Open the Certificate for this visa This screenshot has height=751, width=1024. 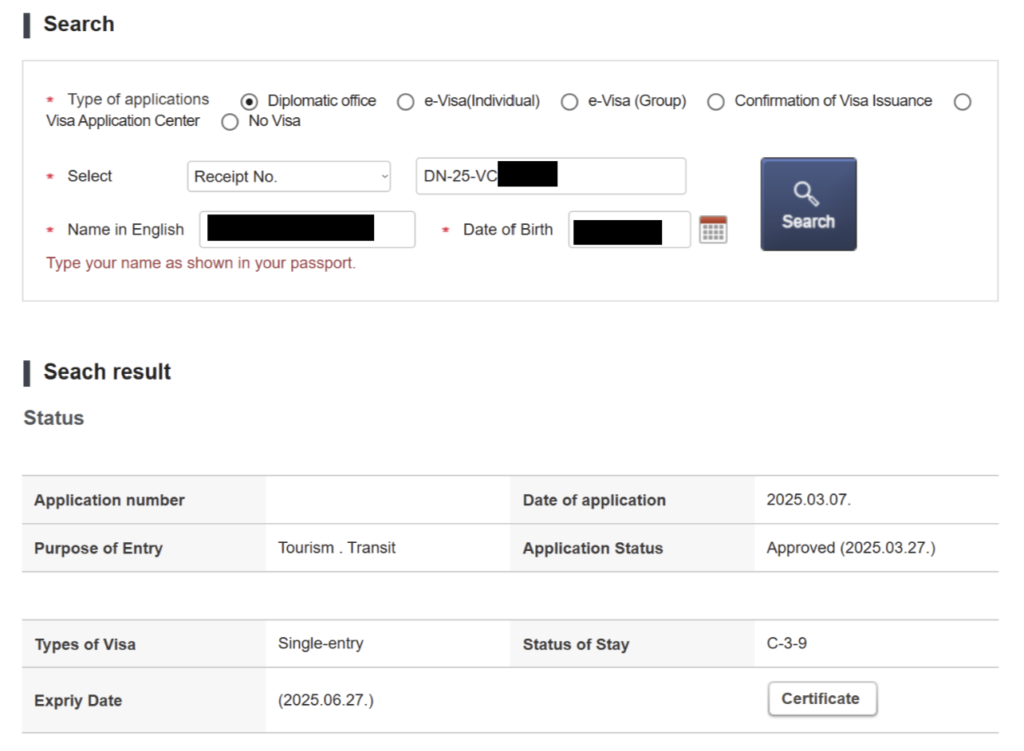821,699
